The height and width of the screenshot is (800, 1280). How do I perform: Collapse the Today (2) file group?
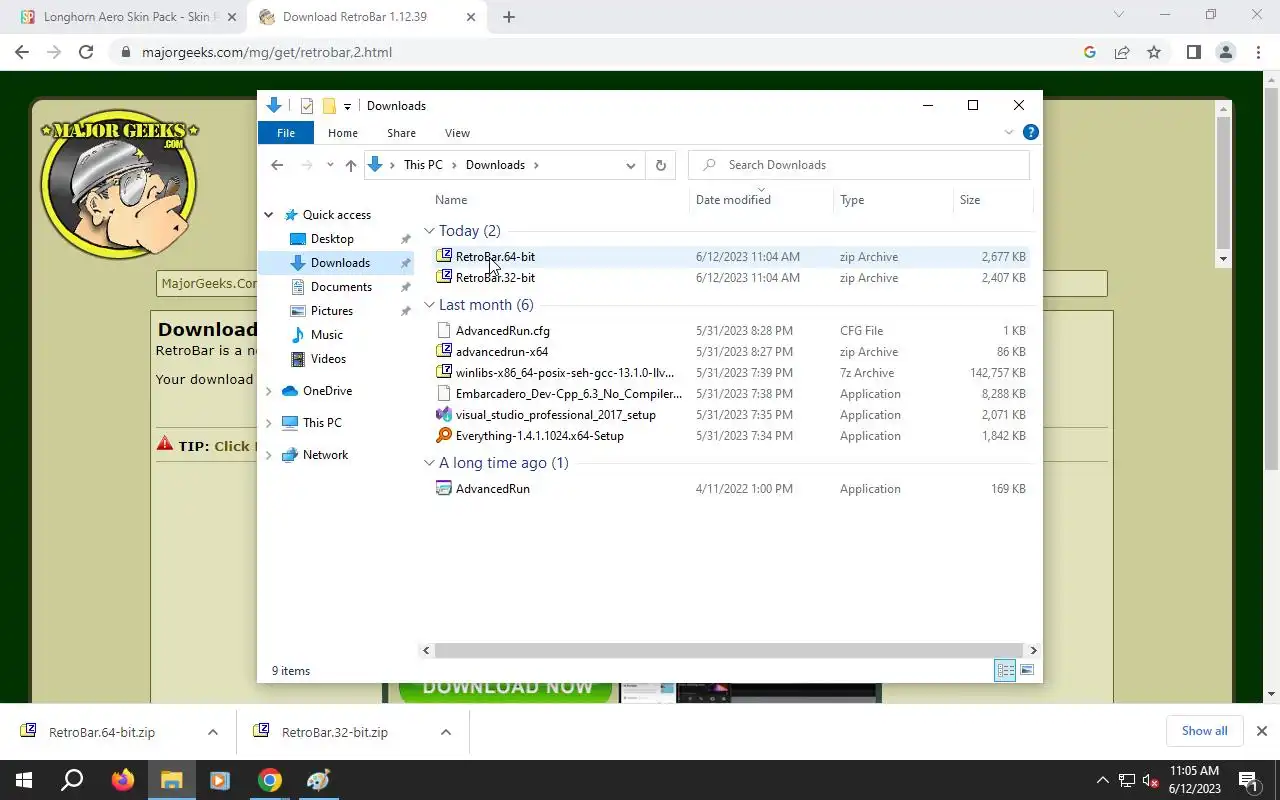pos(429,231)
